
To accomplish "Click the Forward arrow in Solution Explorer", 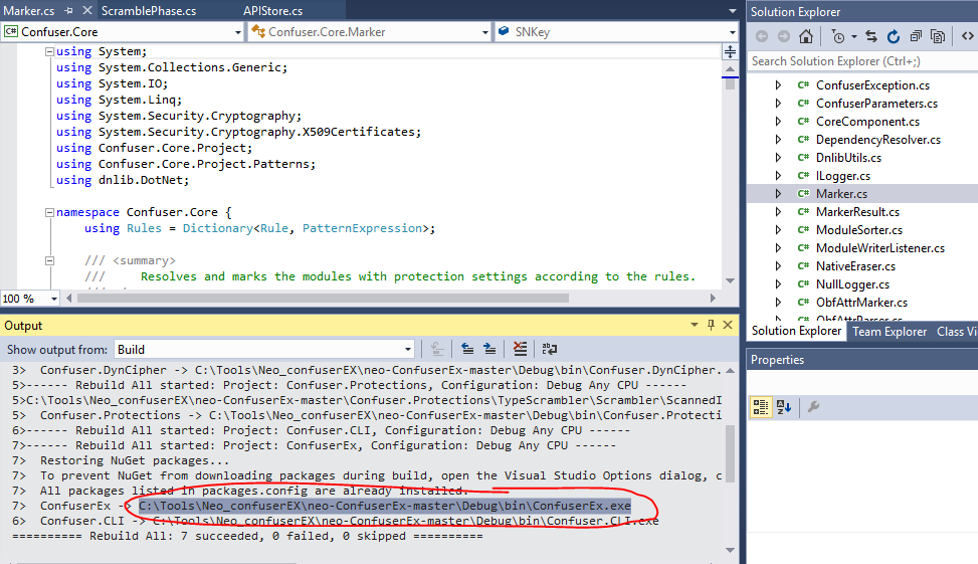I will (783, 37).
